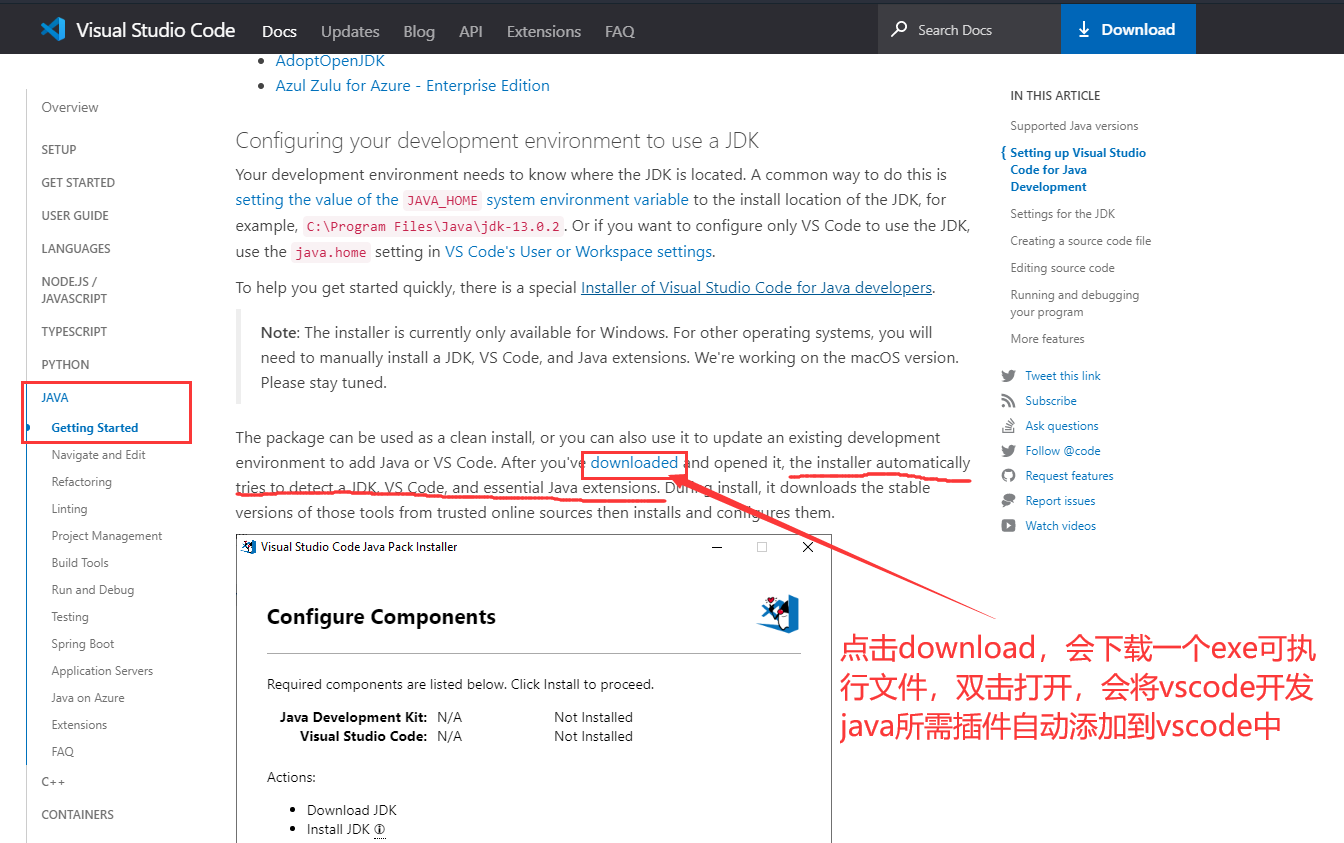Click the Tweet this link bird icon

click(1009, 375)
